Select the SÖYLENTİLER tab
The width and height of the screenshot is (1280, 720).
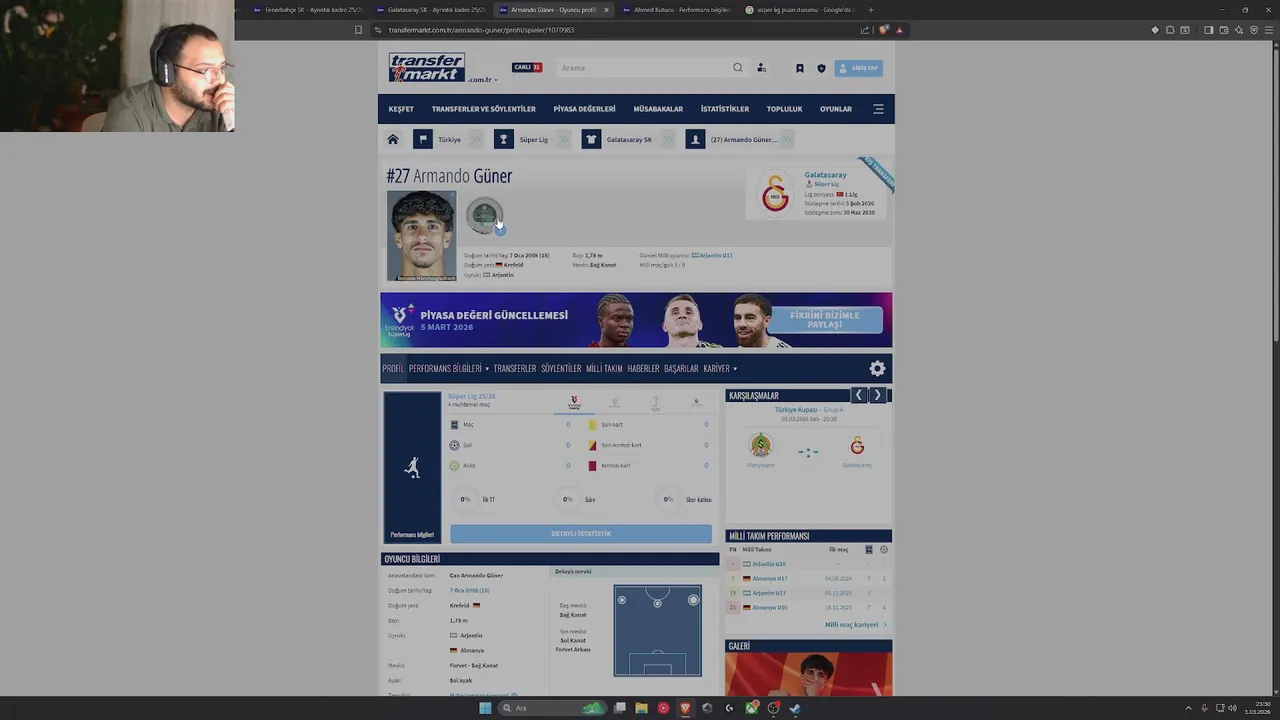(x=561, y=368)
